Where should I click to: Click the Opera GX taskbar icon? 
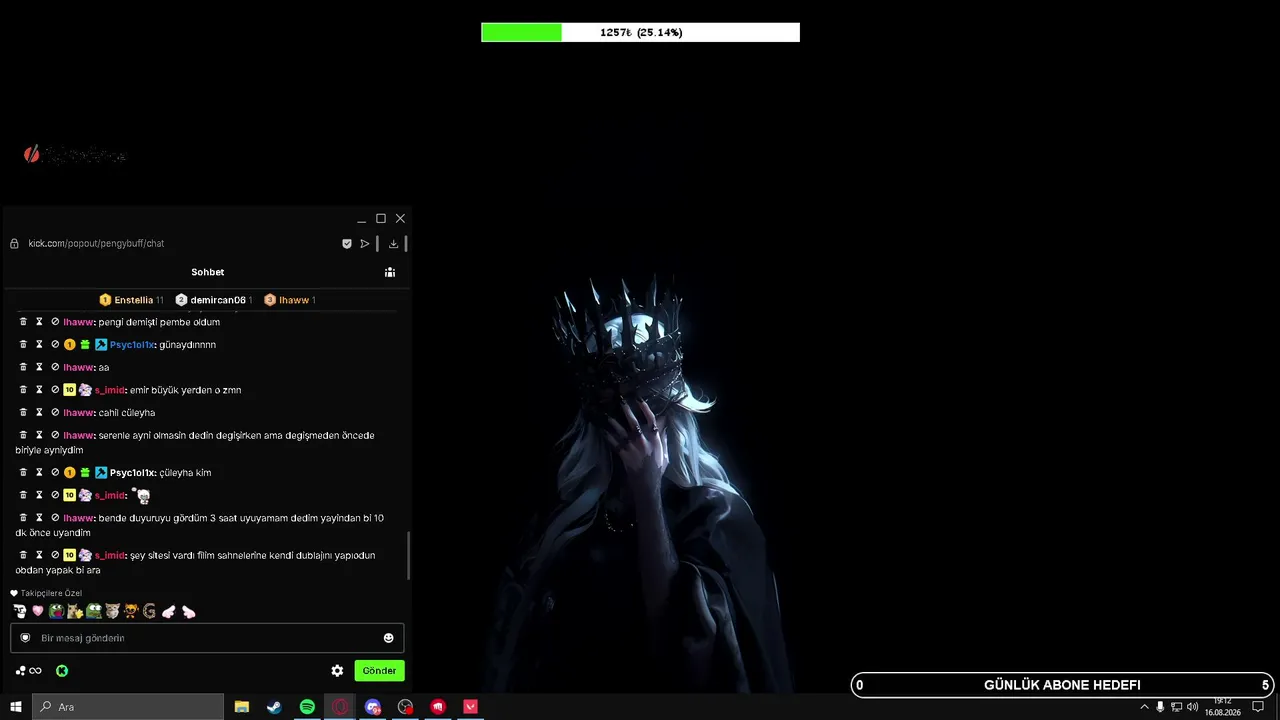click(341, 707)
